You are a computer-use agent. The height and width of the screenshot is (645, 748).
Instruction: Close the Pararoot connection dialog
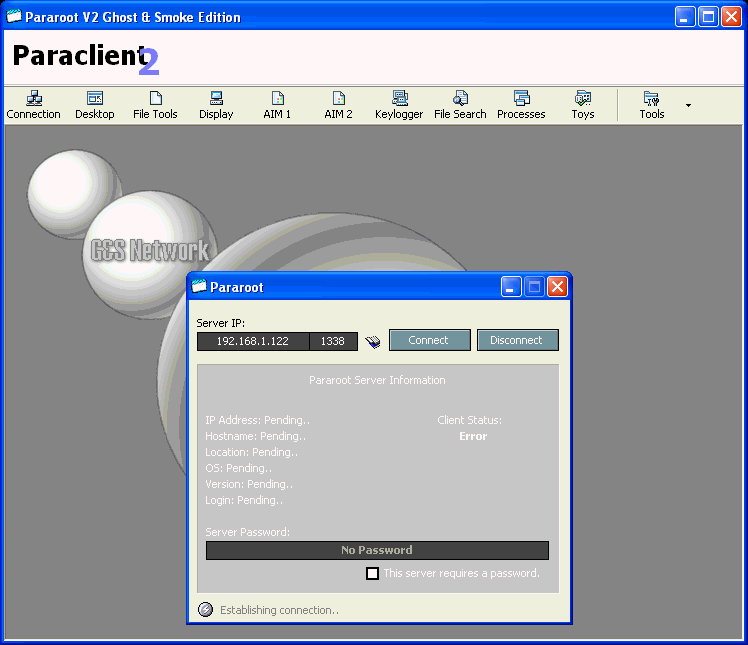tap(557, 287)
